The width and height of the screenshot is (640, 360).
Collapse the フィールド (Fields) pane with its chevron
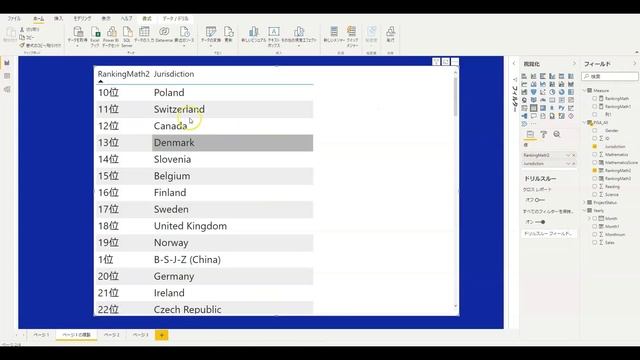pyautogui.click(x=635, y=64)
